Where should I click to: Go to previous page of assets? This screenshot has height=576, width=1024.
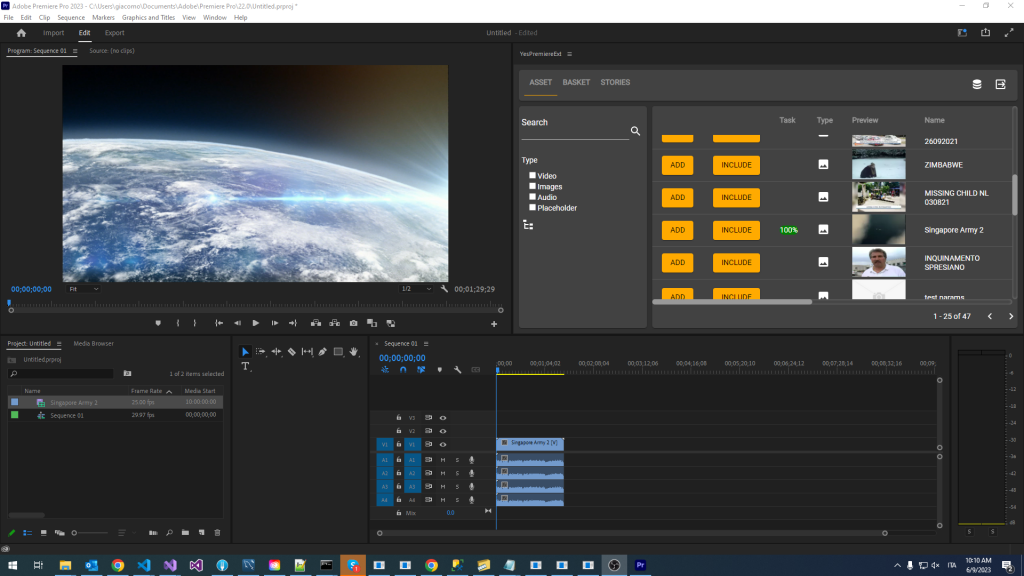tap(990, 317)
